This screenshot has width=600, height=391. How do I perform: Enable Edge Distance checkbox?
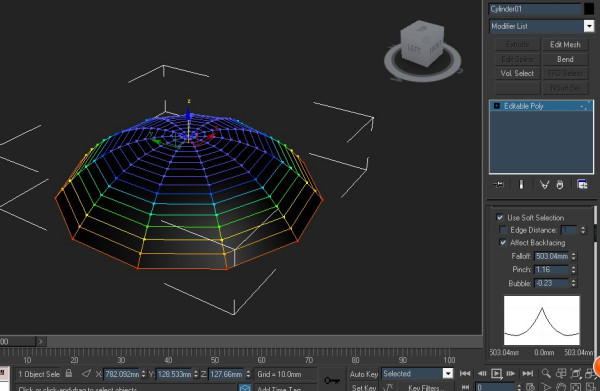coord(503,230)
